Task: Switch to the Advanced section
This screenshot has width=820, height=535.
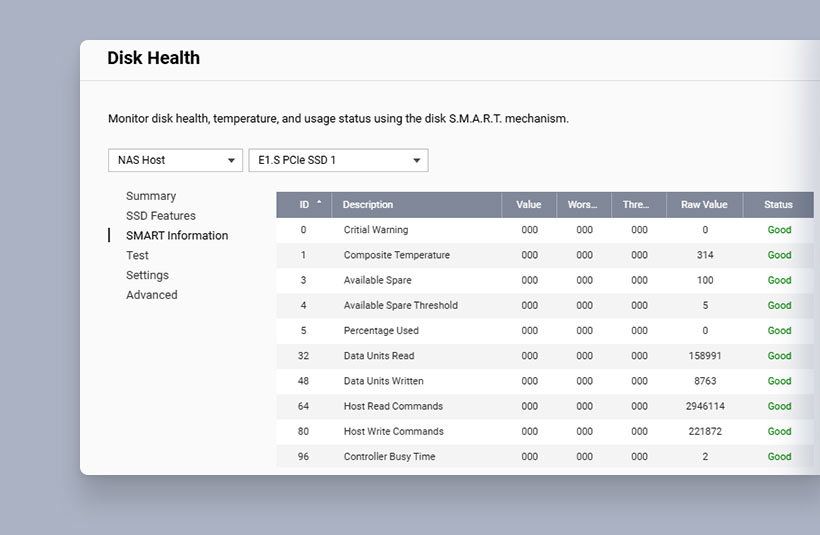Action: click(152, 295)
